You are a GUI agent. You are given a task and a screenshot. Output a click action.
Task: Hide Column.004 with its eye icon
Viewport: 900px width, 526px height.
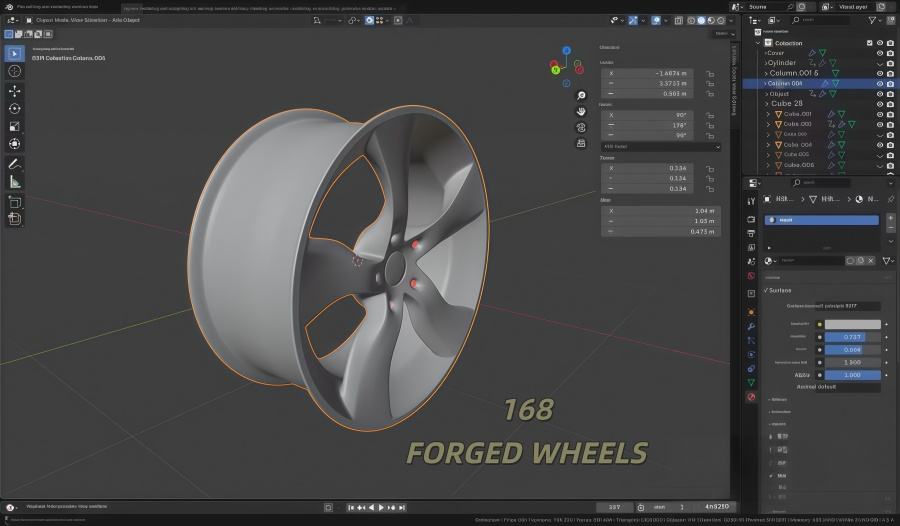pos(880,84)
